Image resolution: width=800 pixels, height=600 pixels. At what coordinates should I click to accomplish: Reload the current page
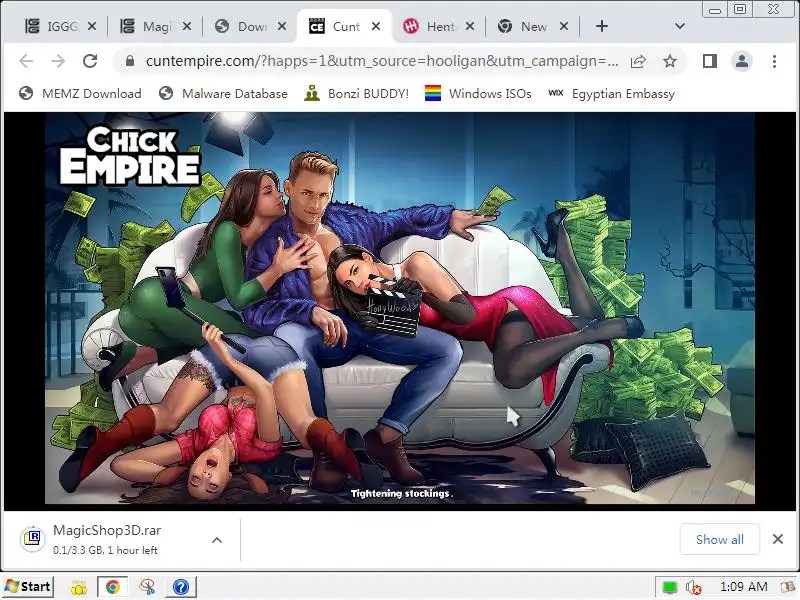tap(90, 61)
